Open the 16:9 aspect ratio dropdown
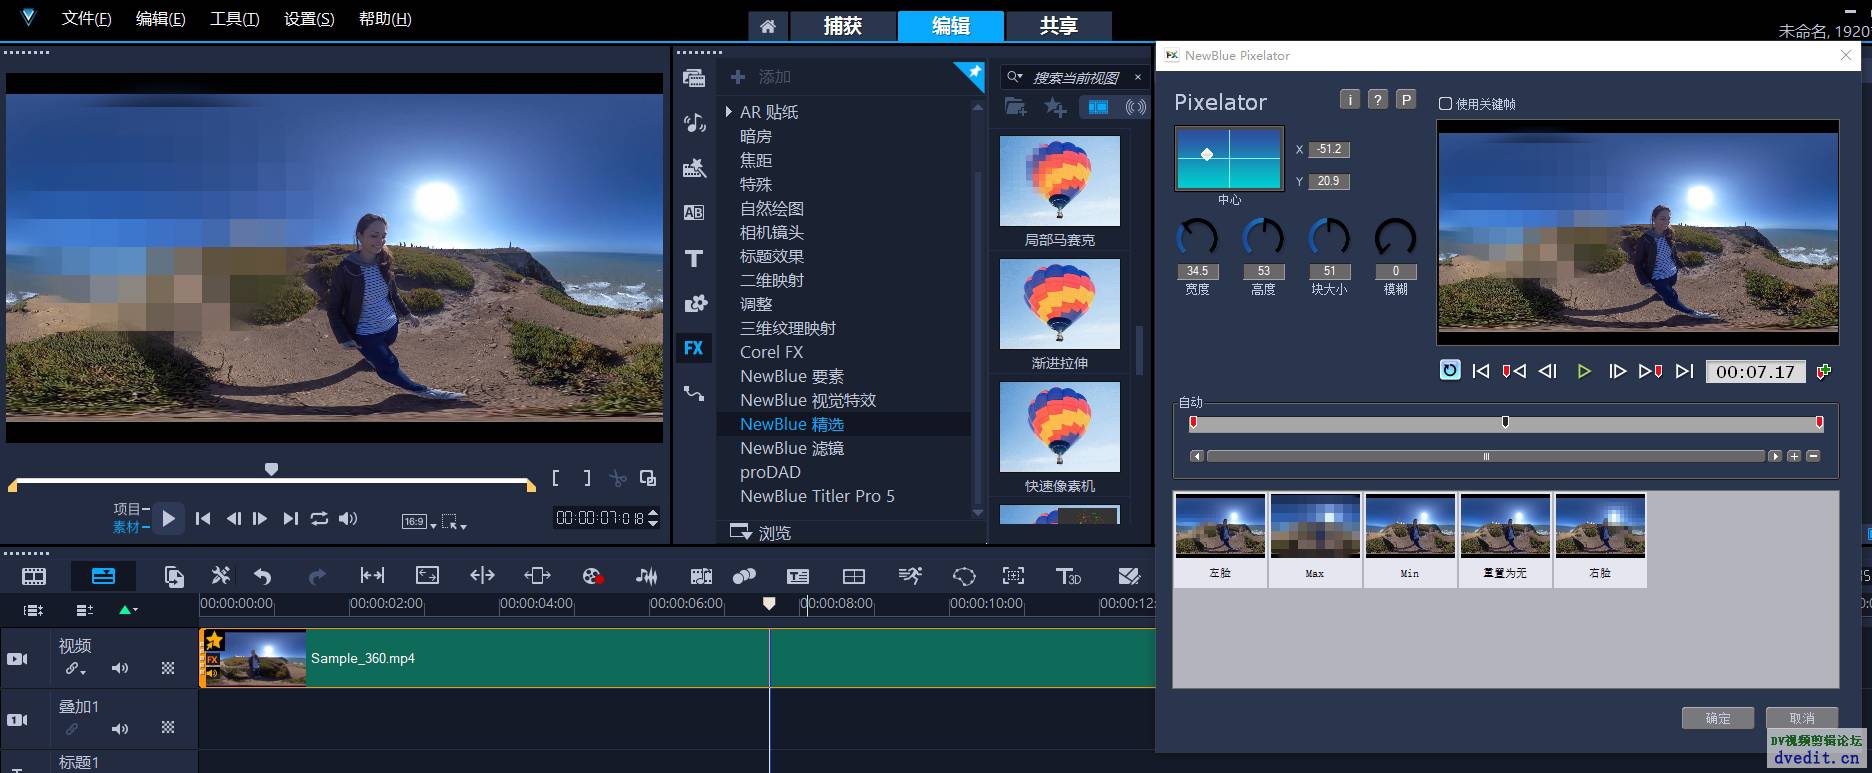Viewport: 1872px width, 773px height. 418,521
